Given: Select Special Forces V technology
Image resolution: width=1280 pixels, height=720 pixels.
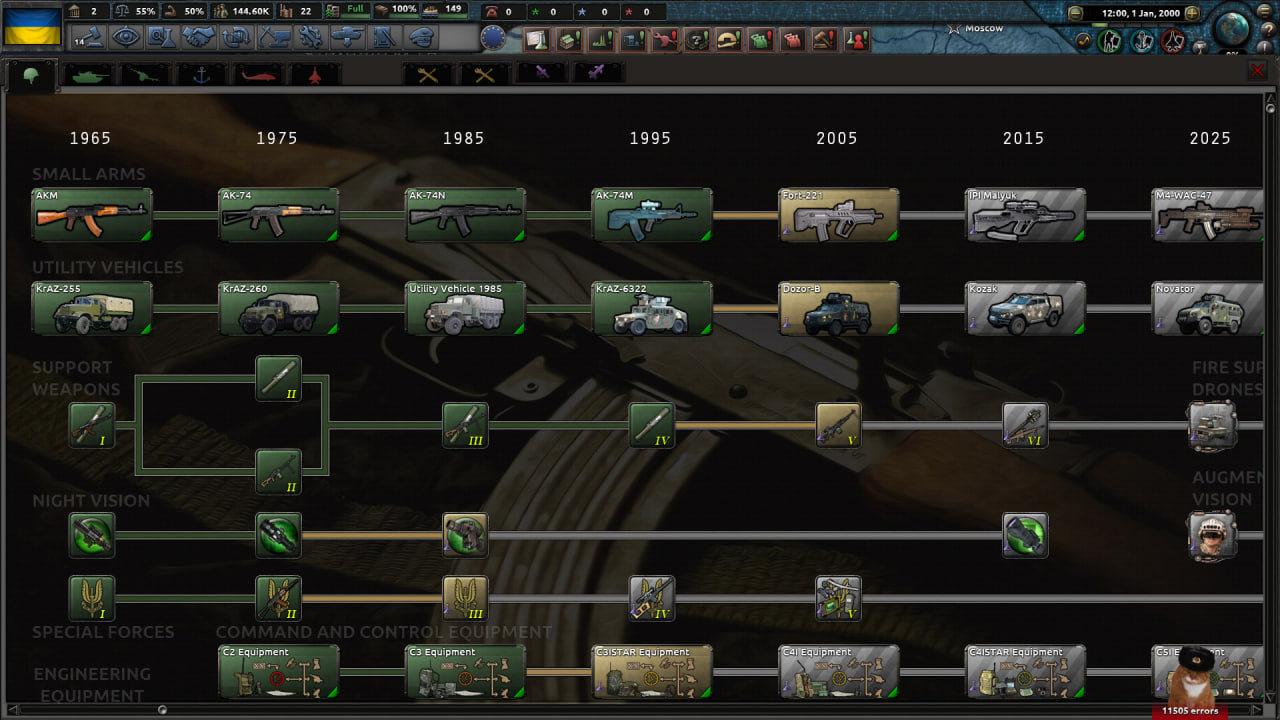Looking at the screenshot, I should [839, 598].
